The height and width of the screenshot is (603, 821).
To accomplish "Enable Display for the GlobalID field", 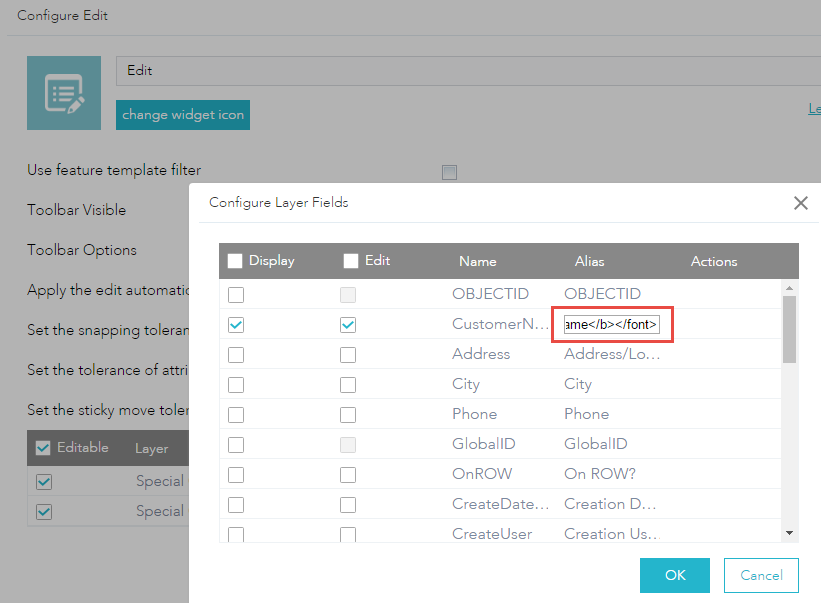I will click(236, 445).
